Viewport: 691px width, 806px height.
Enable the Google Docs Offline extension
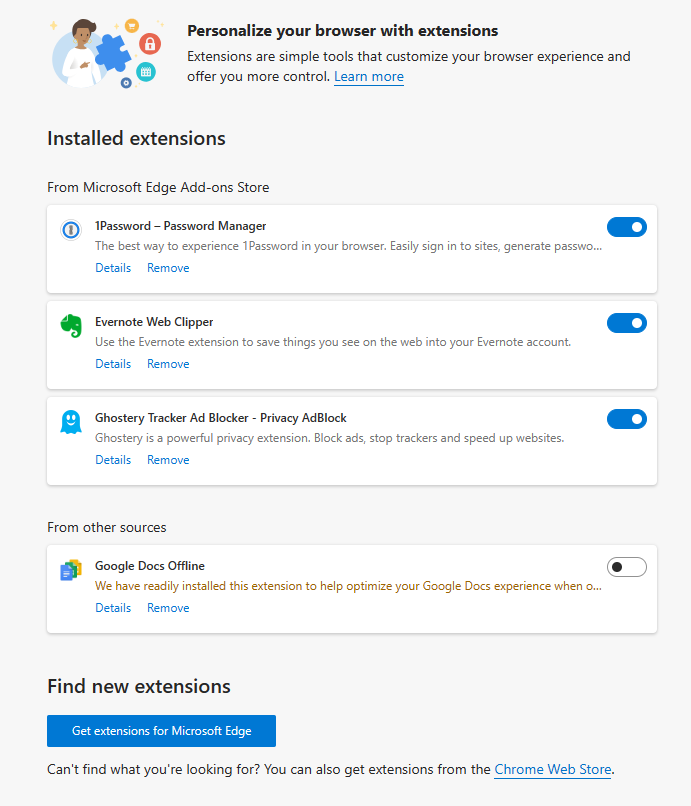(626, 567)
